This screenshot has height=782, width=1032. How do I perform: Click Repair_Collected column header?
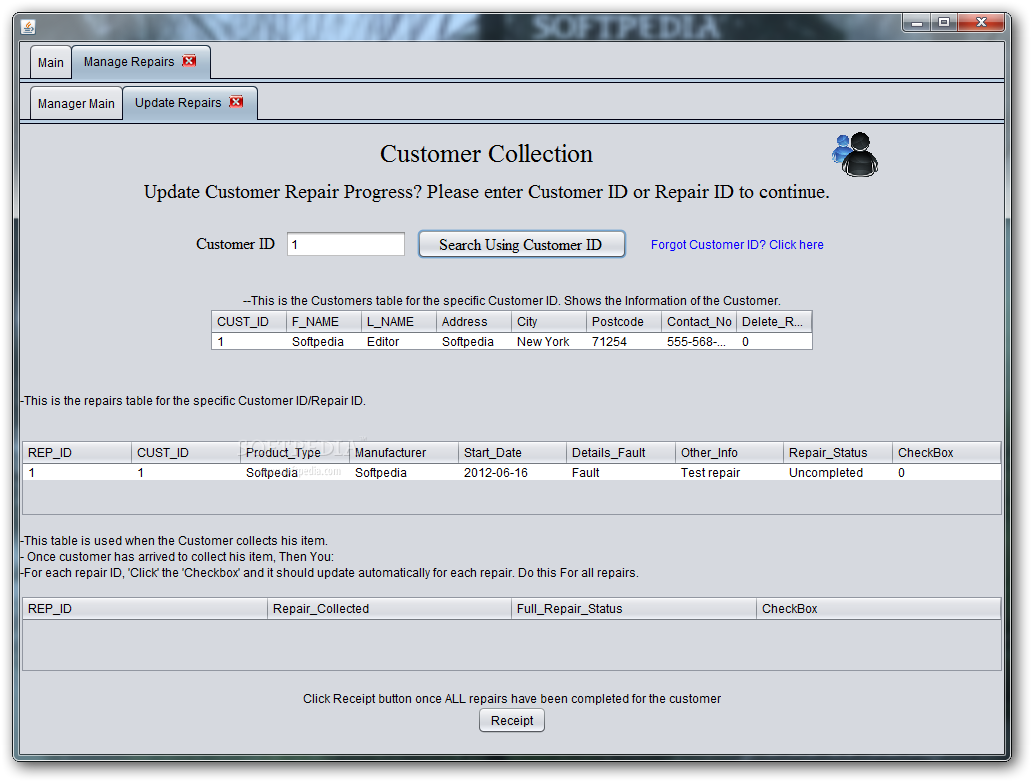click(x=390, y=608)
